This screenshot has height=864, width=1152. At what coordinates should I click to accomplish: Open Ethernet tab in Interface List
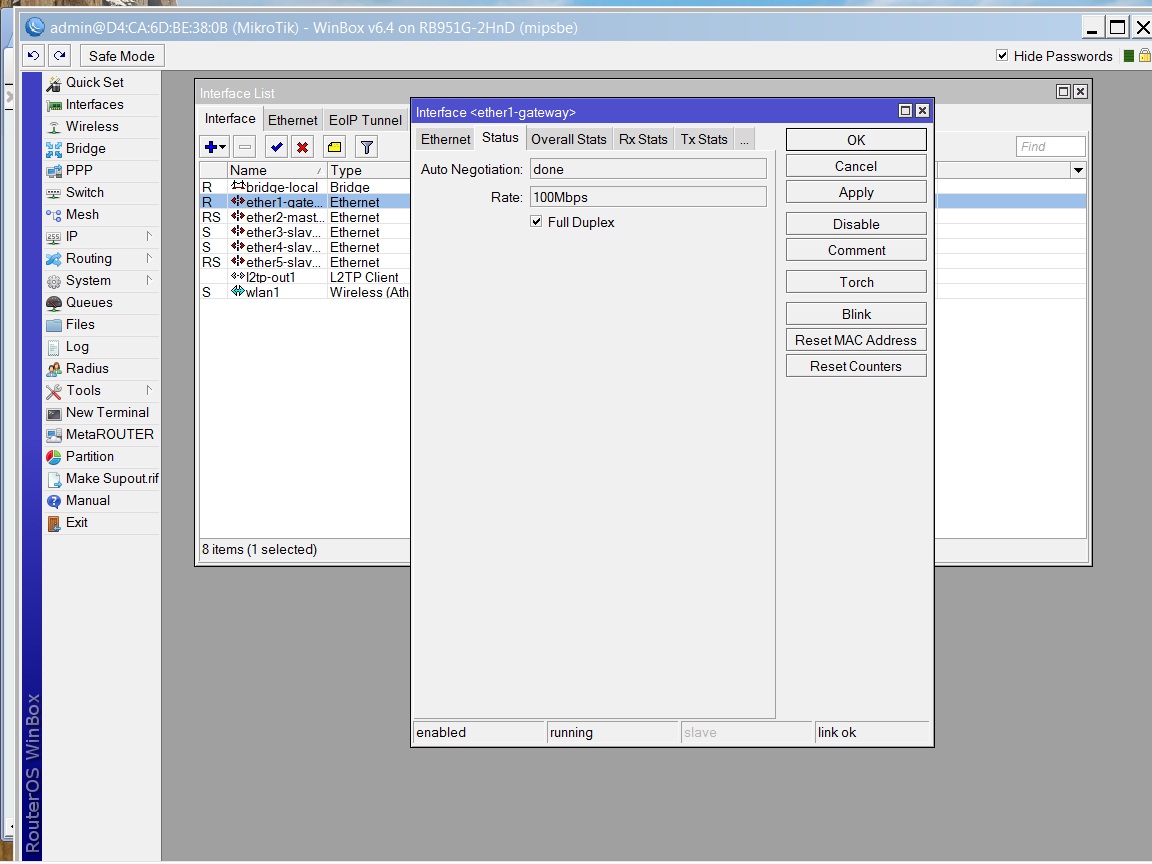tap(292, 120)
